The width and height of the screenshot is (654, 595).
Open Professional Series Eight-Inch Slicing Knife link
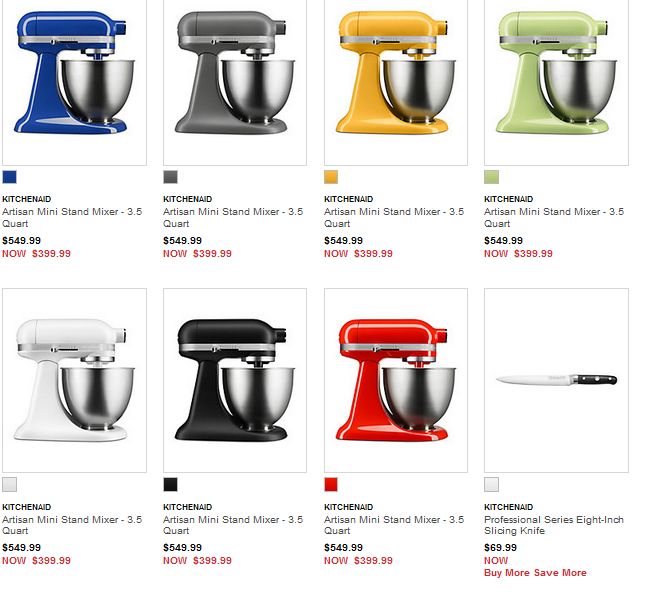click(554, 525)
